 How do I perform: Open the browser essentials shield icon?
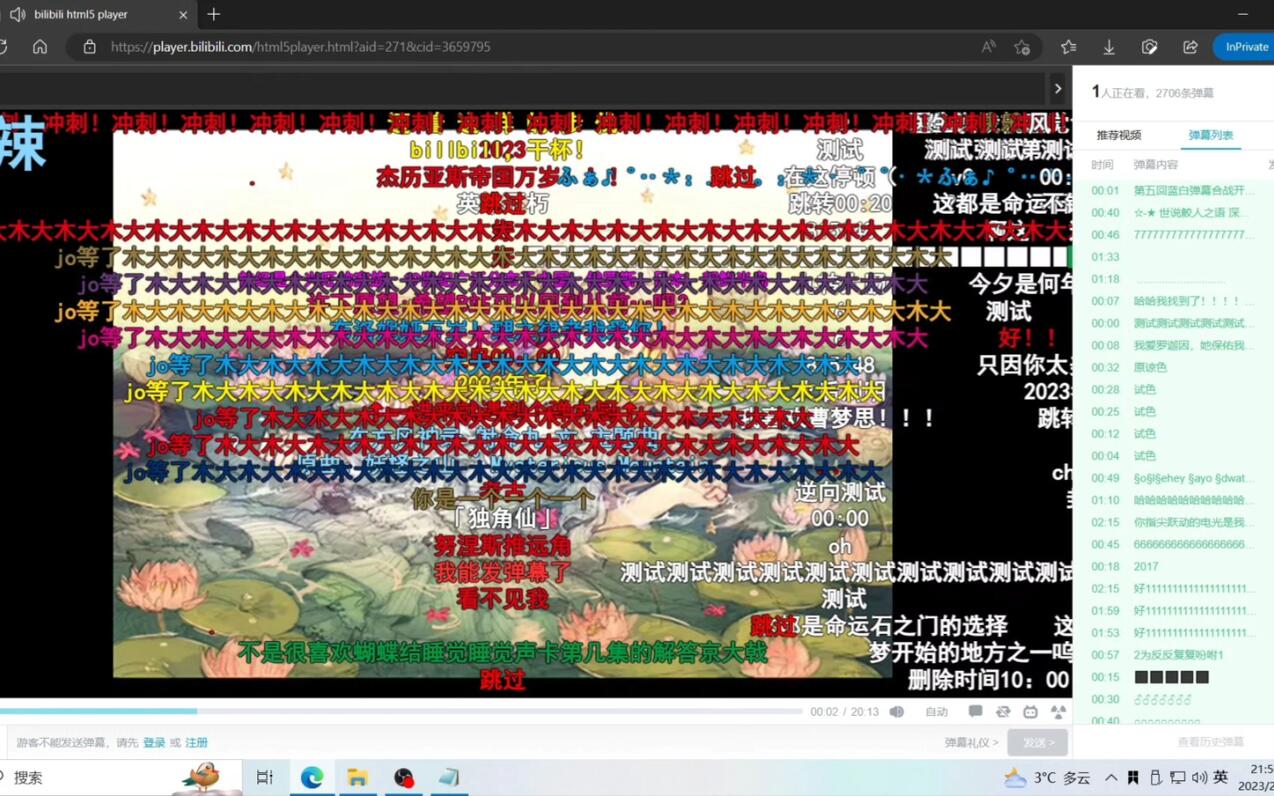(x=1149, y=47)
